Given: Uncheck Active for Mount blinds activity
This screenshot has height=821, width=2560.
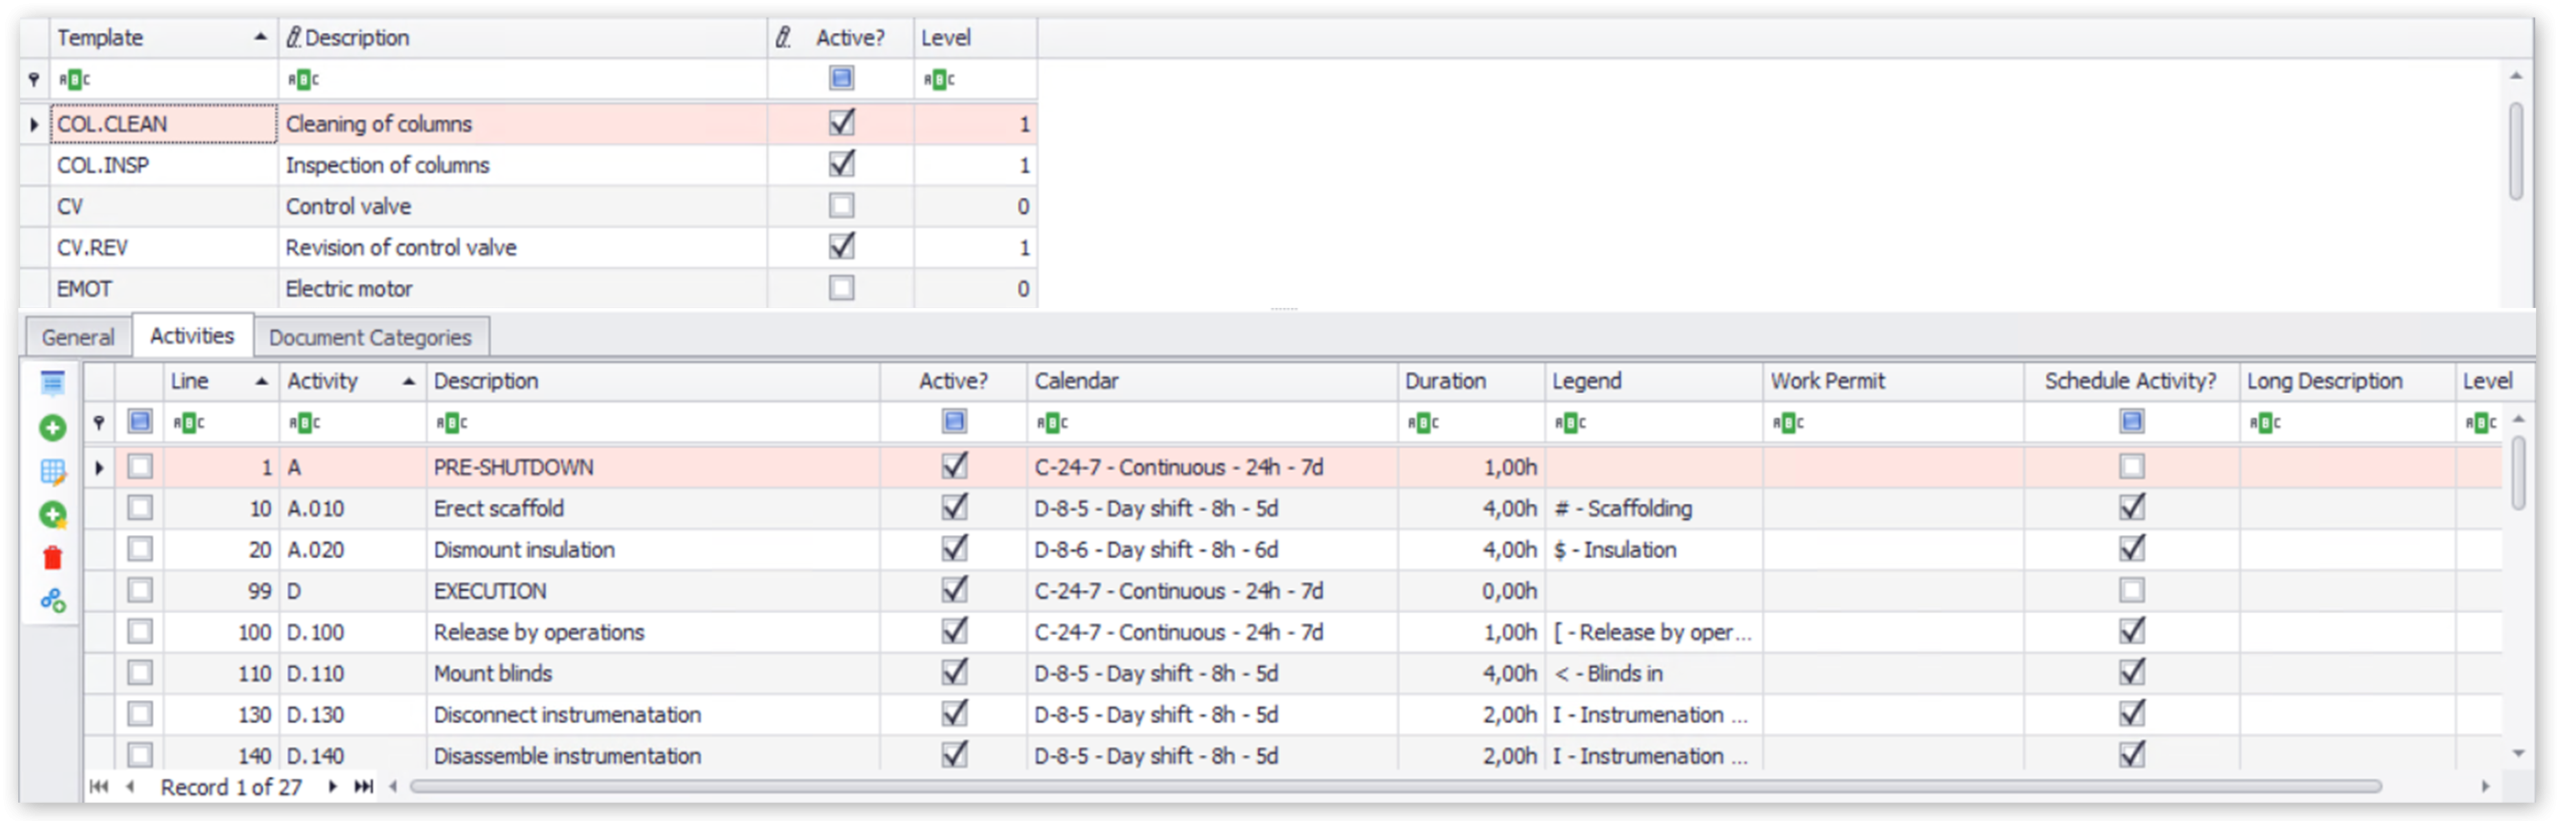Looking at the screenshot, I should 954,673.
